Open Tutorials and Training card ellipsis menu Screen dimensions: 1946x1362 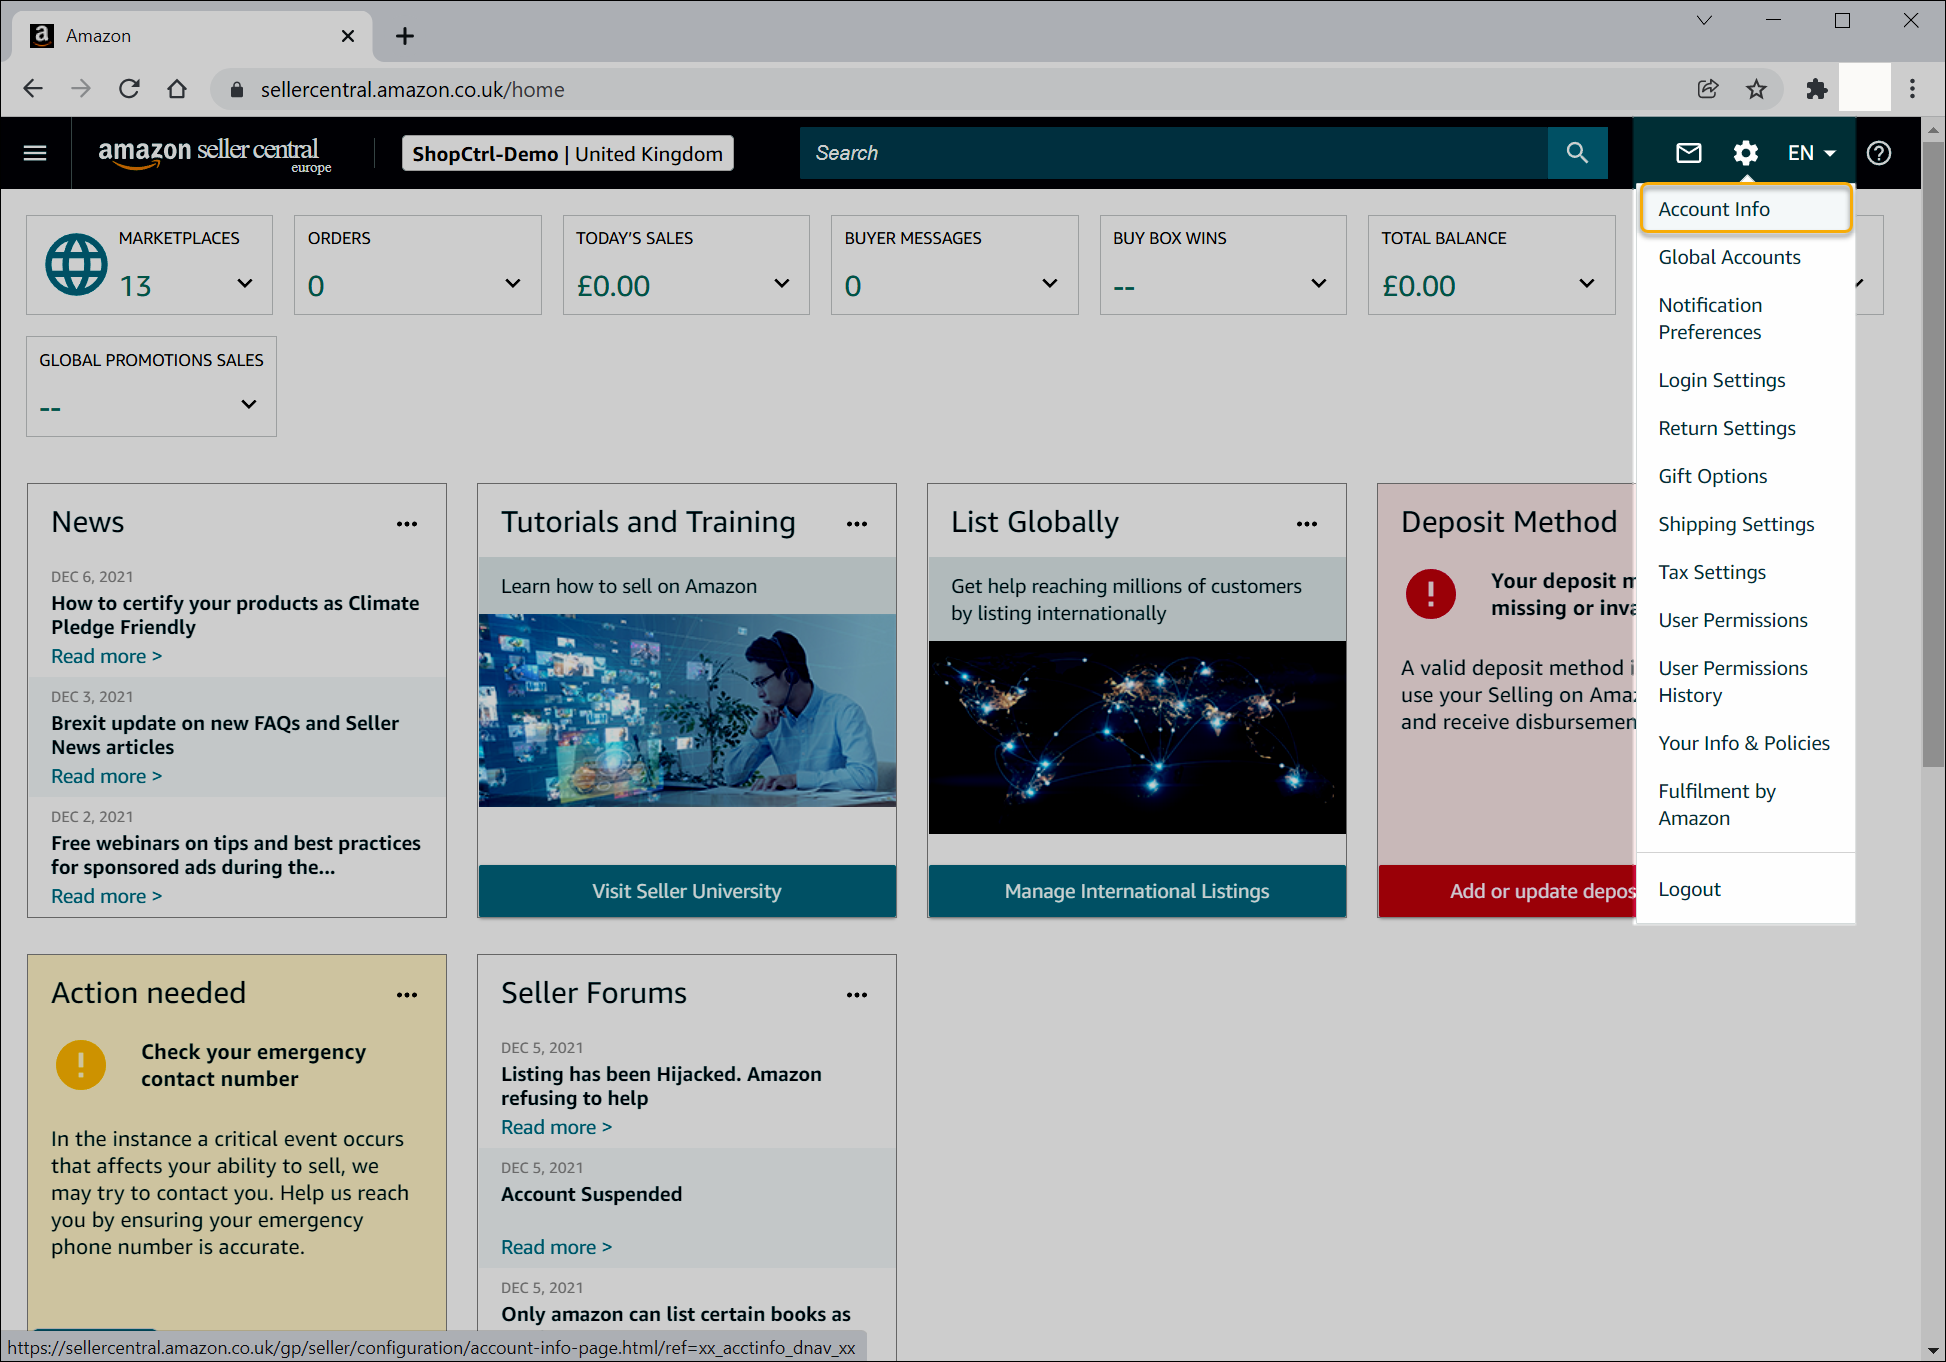click(x=857, y=524)
